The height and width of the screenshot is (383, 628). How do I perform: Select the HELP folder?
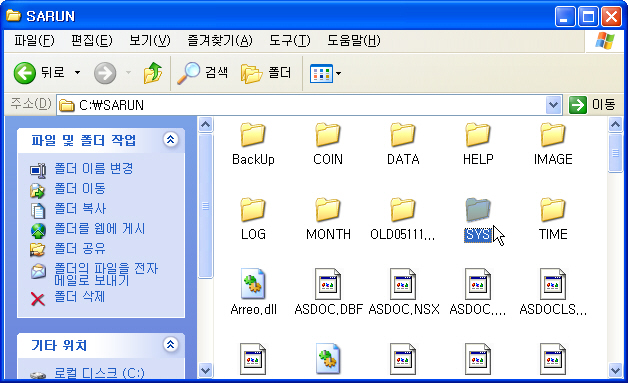[478, 144]
